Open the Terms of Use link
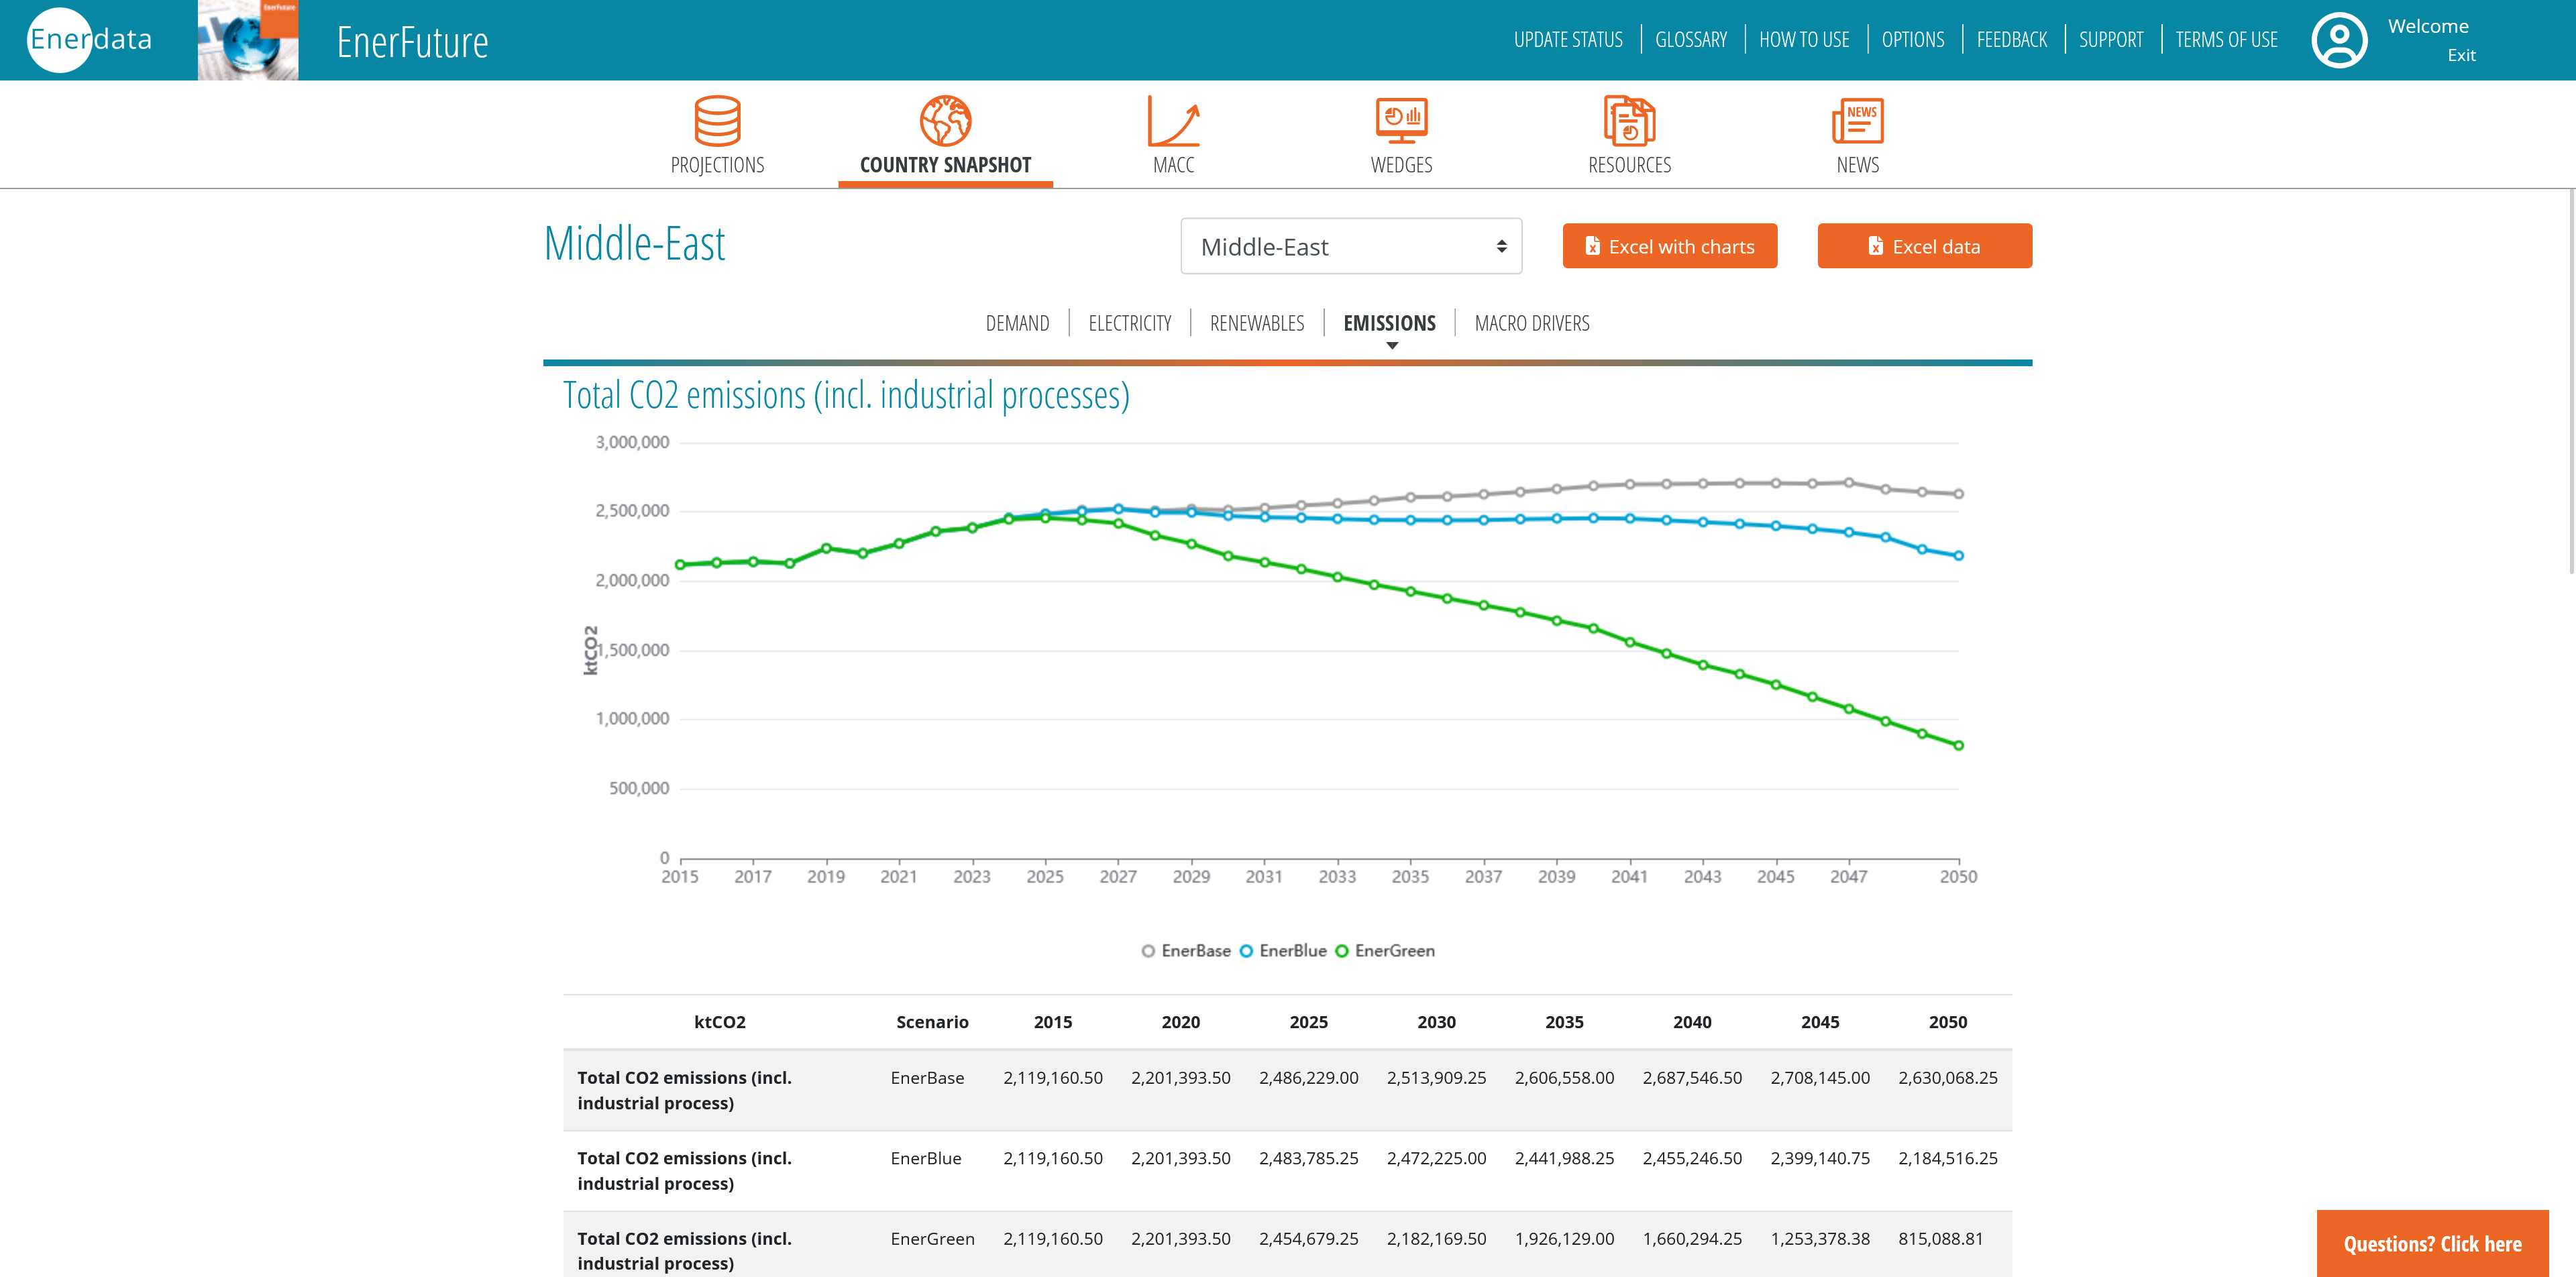2576x1277 pixels. [x=2226, y=40]
